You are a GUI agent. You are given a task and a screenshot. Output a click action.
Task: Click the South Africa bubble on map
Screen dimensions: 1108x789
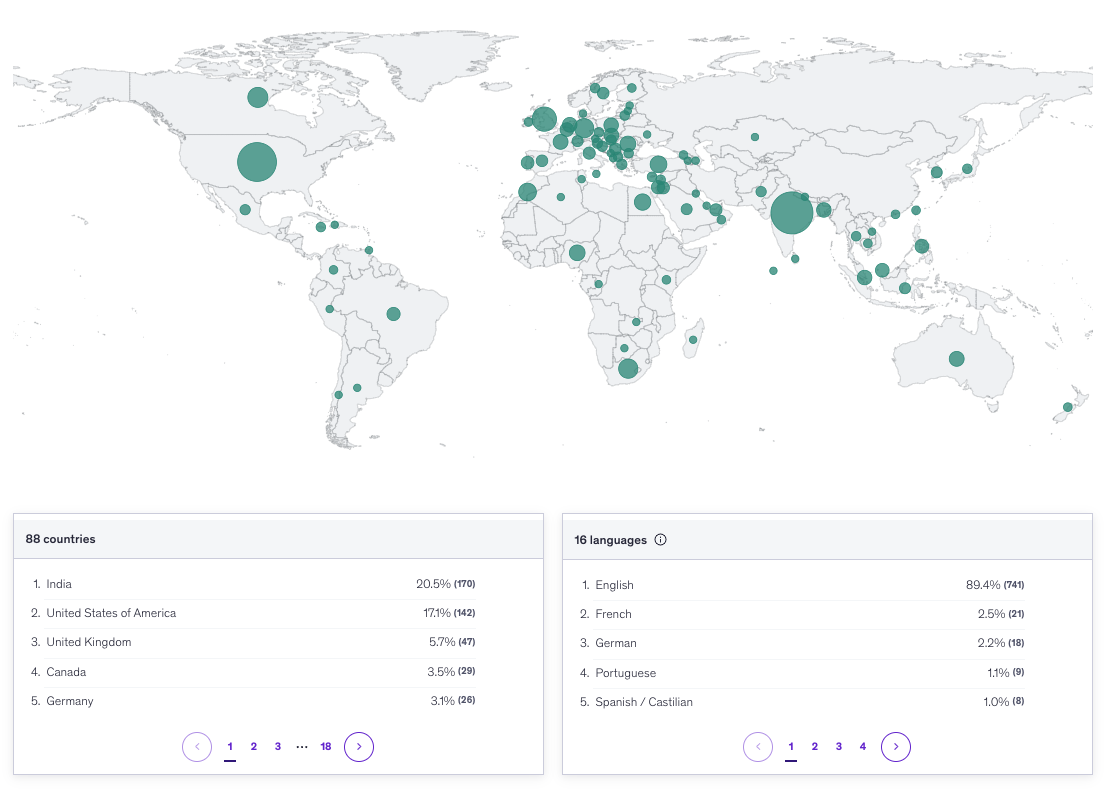click(x=628, y=368)
